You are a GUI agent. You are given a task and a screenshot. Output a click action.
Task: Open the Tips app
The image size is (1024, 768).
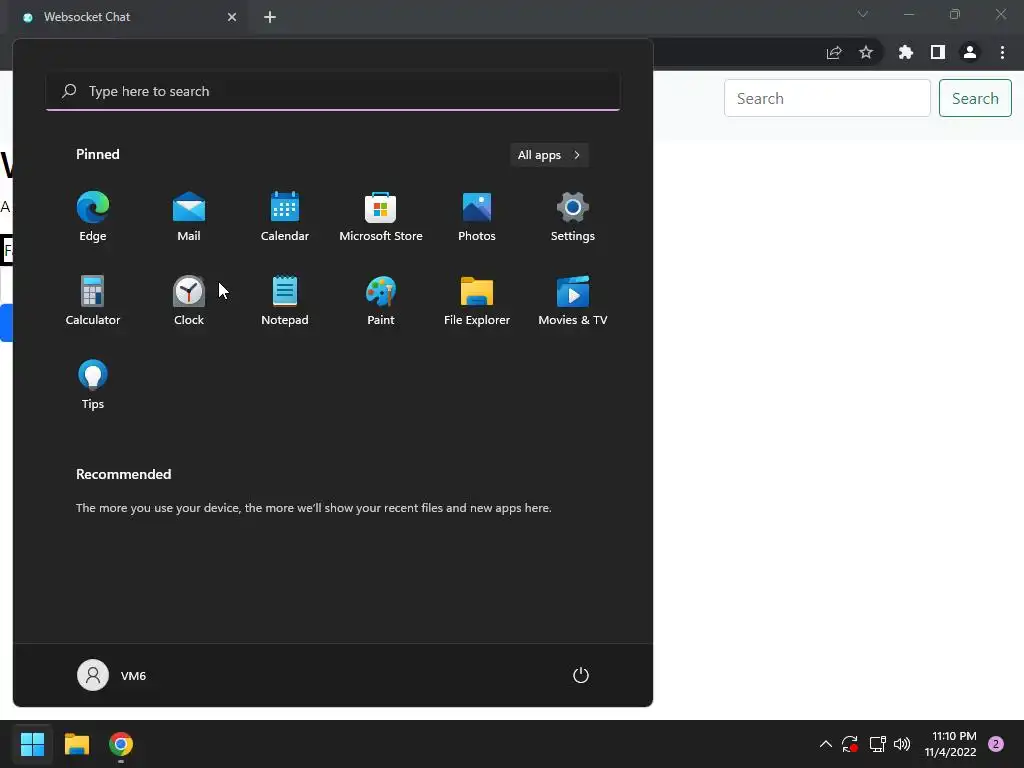(x=93, y=385)
